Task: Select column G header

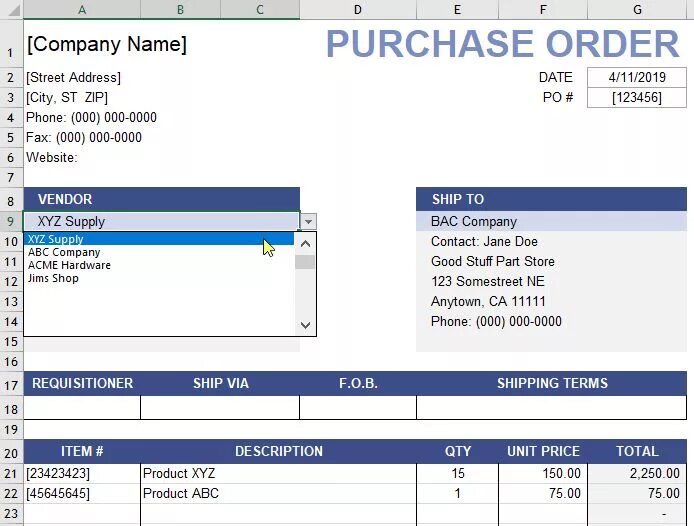Action: pos(637,9)
